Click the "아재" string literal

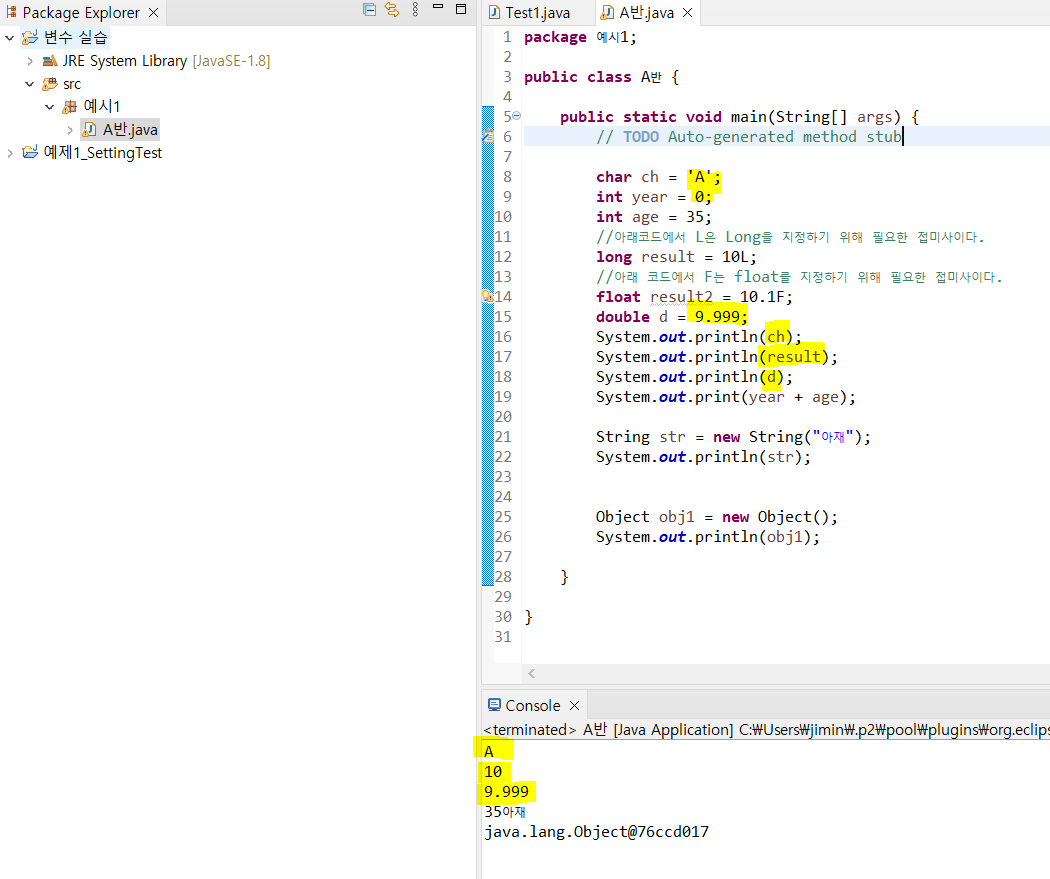coord(832,437)
